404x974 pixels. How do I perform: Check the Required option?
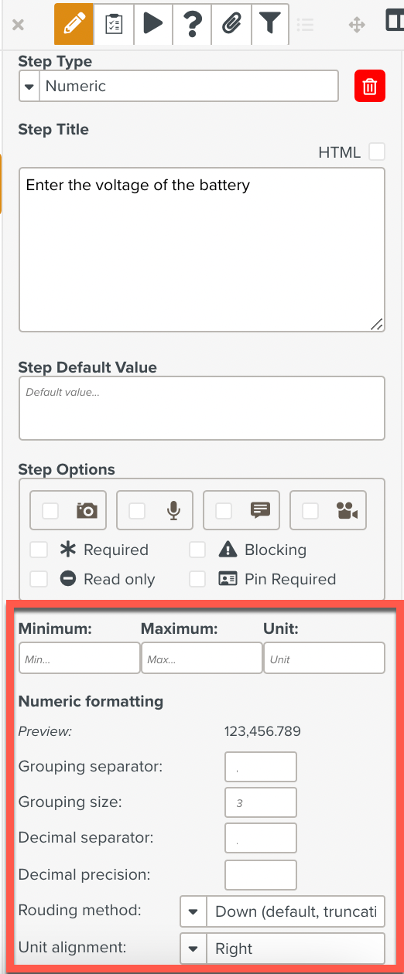pyautogui.click(x=39, y=550)
